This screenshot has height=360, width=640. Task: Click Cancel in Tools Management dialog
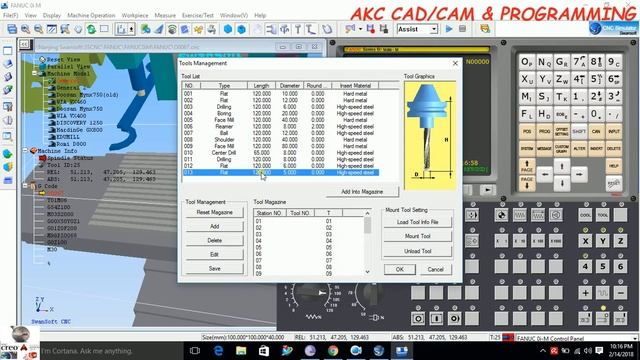click(436, 269)
